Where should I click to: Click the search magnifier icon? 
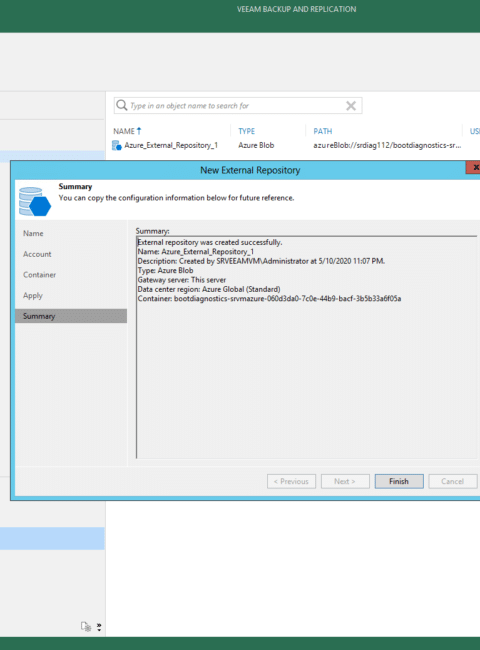coord(121,105)
